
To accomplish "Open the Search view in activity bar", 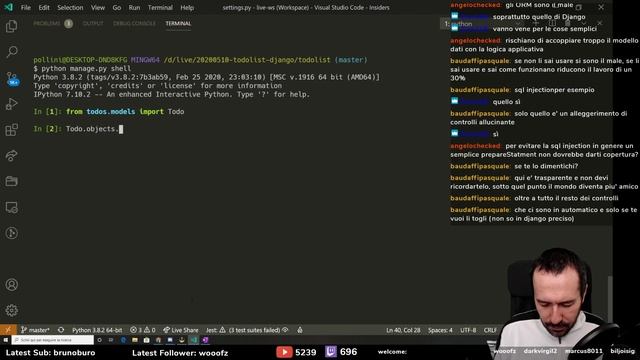I will point(11,52).
